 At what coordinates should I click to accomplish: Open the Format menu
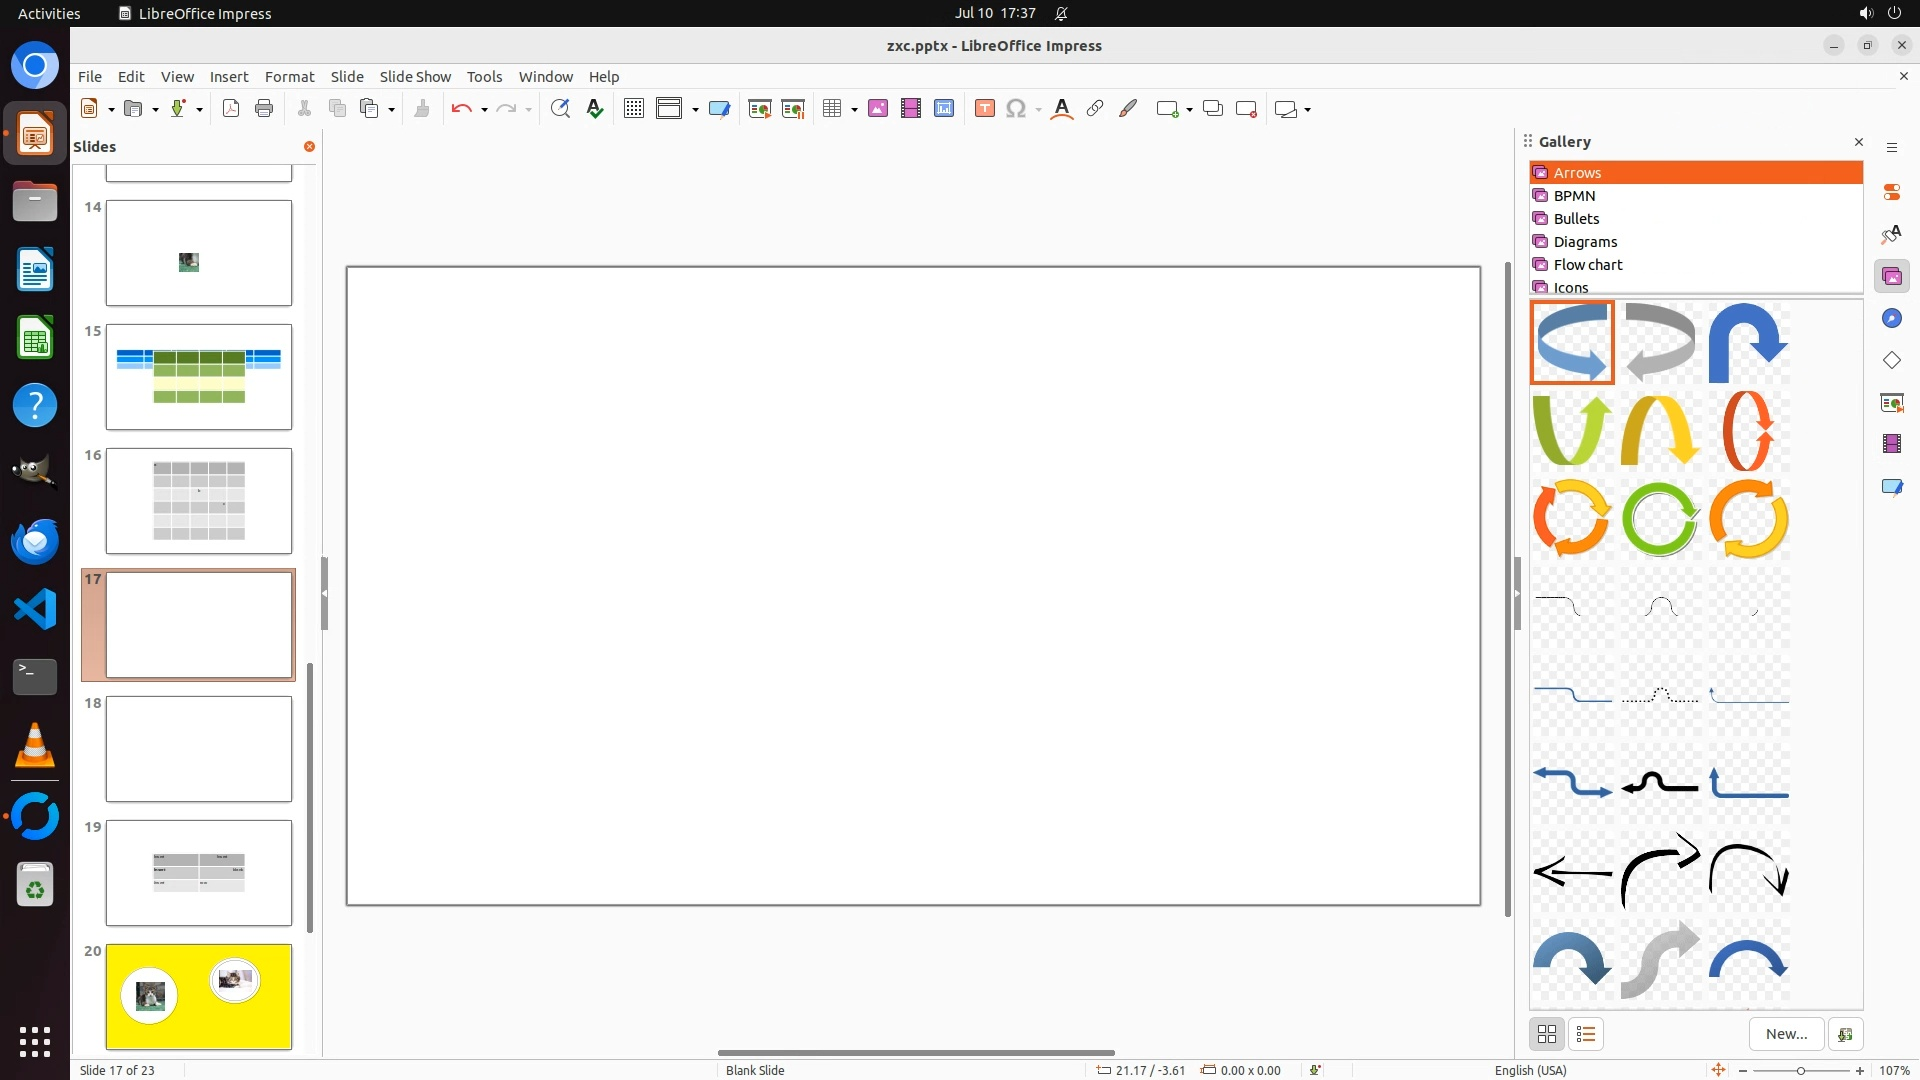[x=289, y=77]
